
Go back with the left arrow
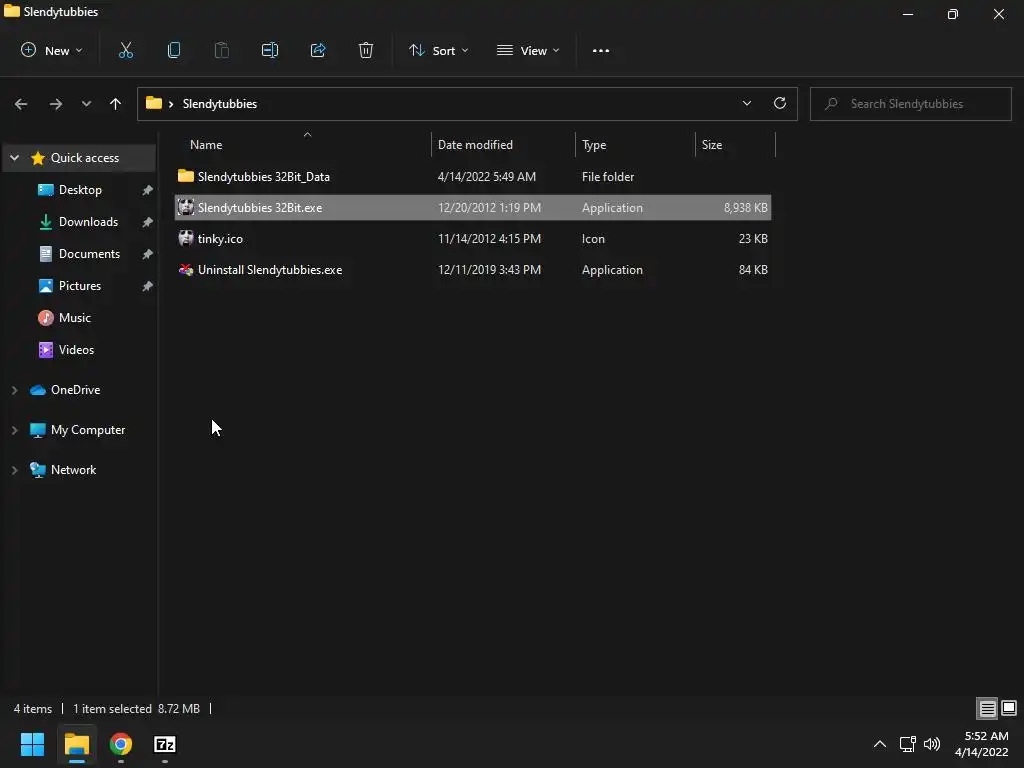point(21,104)
